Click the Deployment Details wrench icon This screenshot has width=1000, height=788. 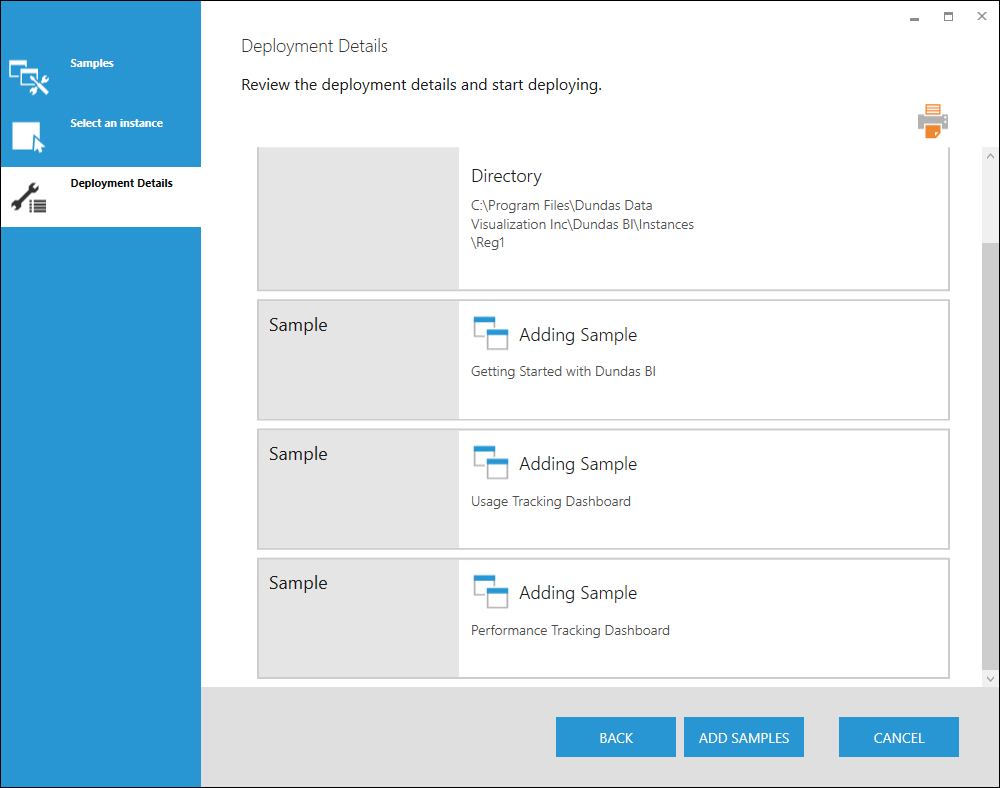pyautogui.click(x=29, y=198)
